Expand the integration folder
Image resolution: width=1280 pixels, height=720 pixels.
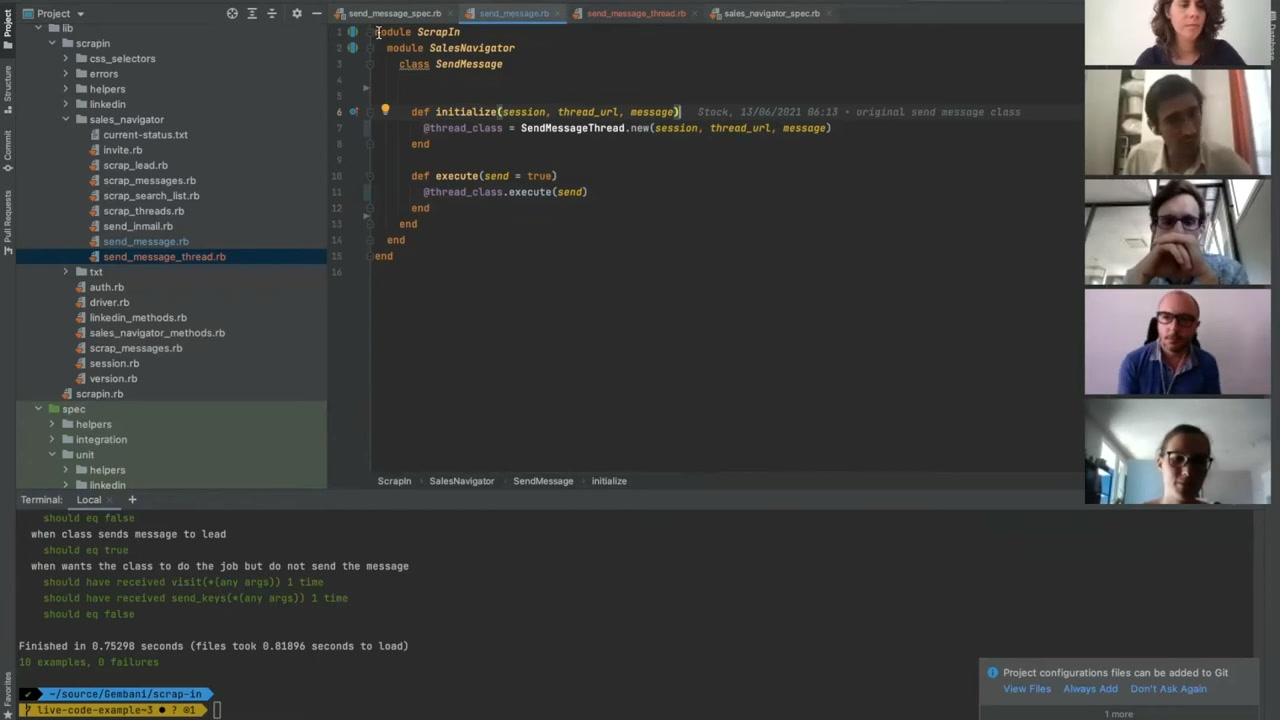click(52, 440)
